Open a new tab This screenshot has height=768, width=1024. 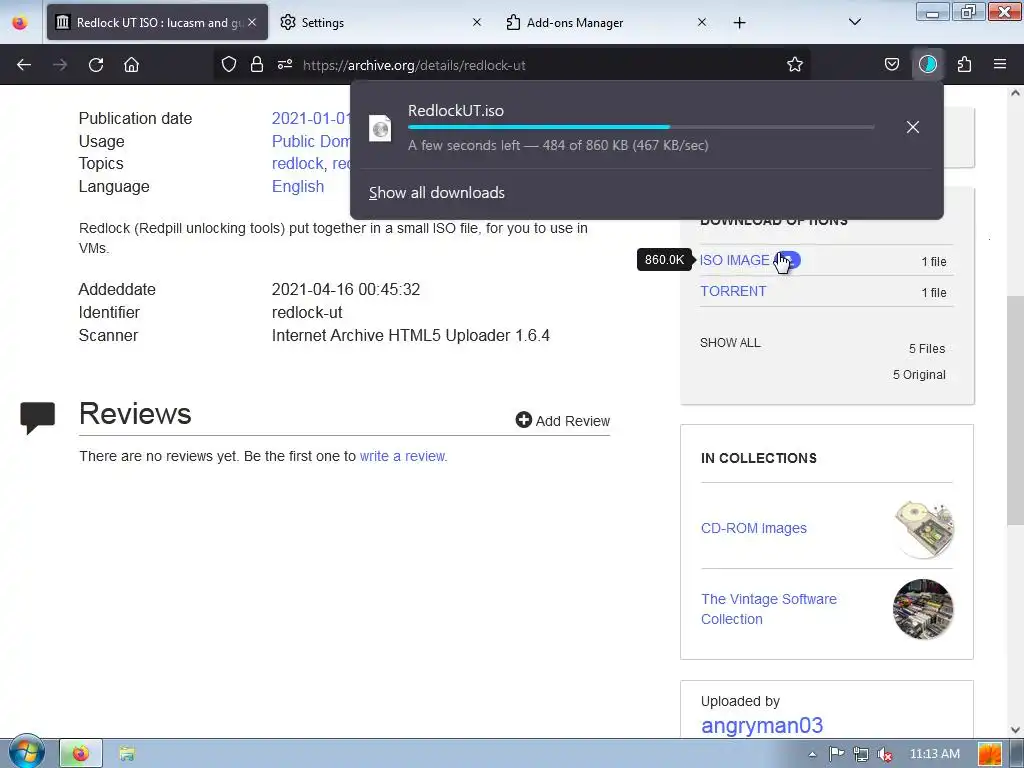pos(739,23)
